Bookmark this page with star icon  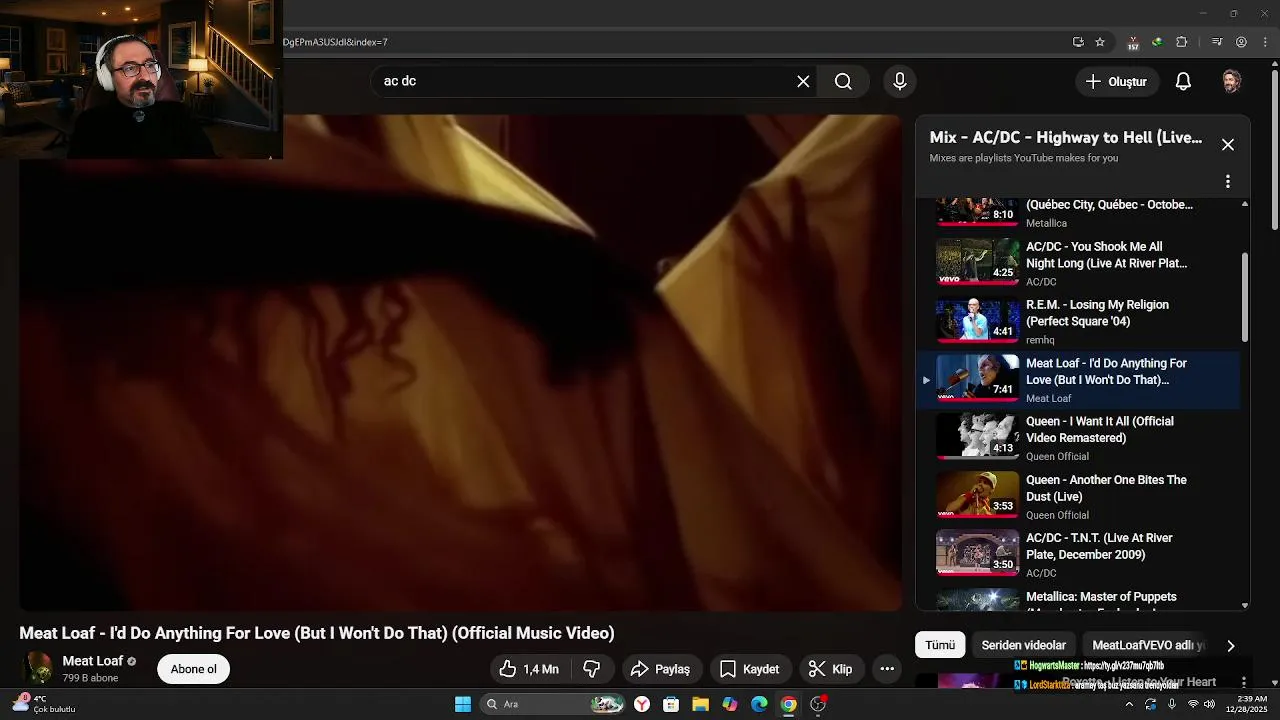point(1100,42)
